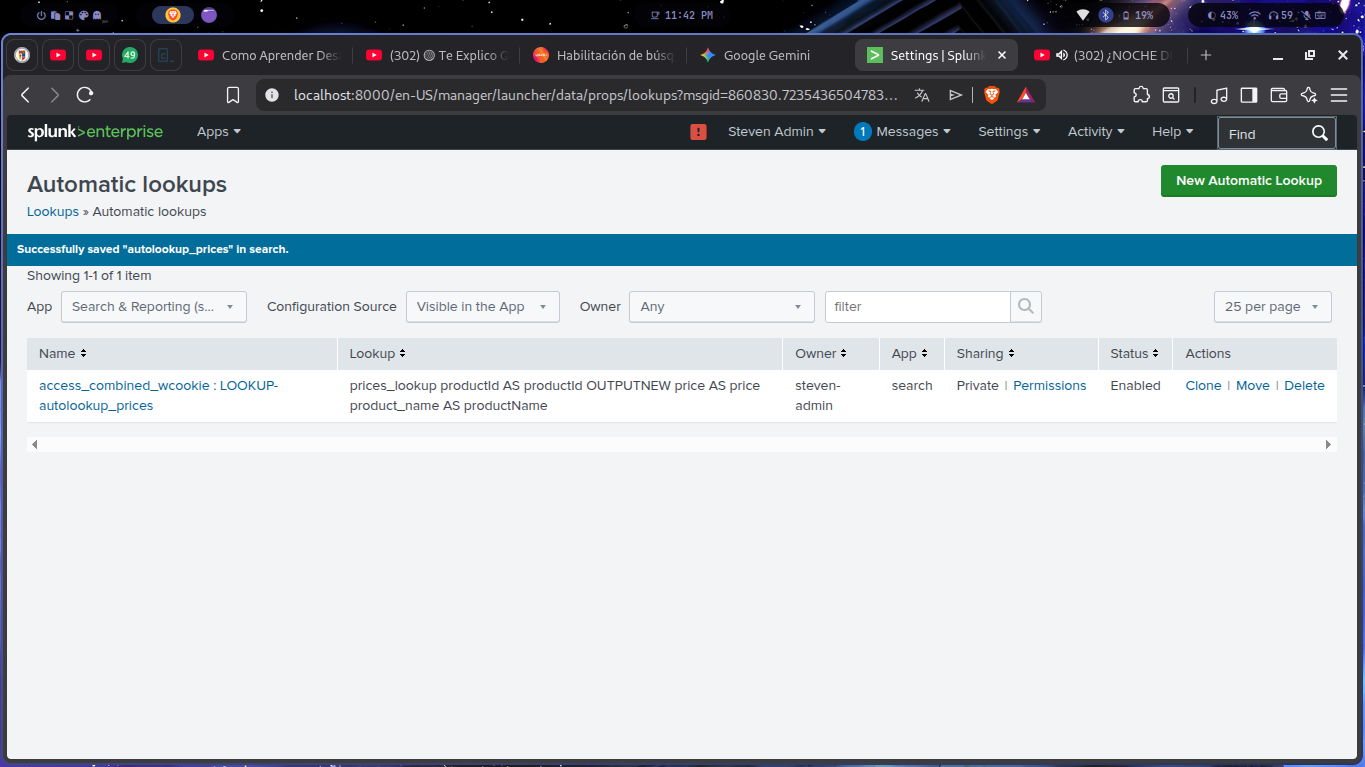Open Leo AI assistant sparkle icon

1308,94
